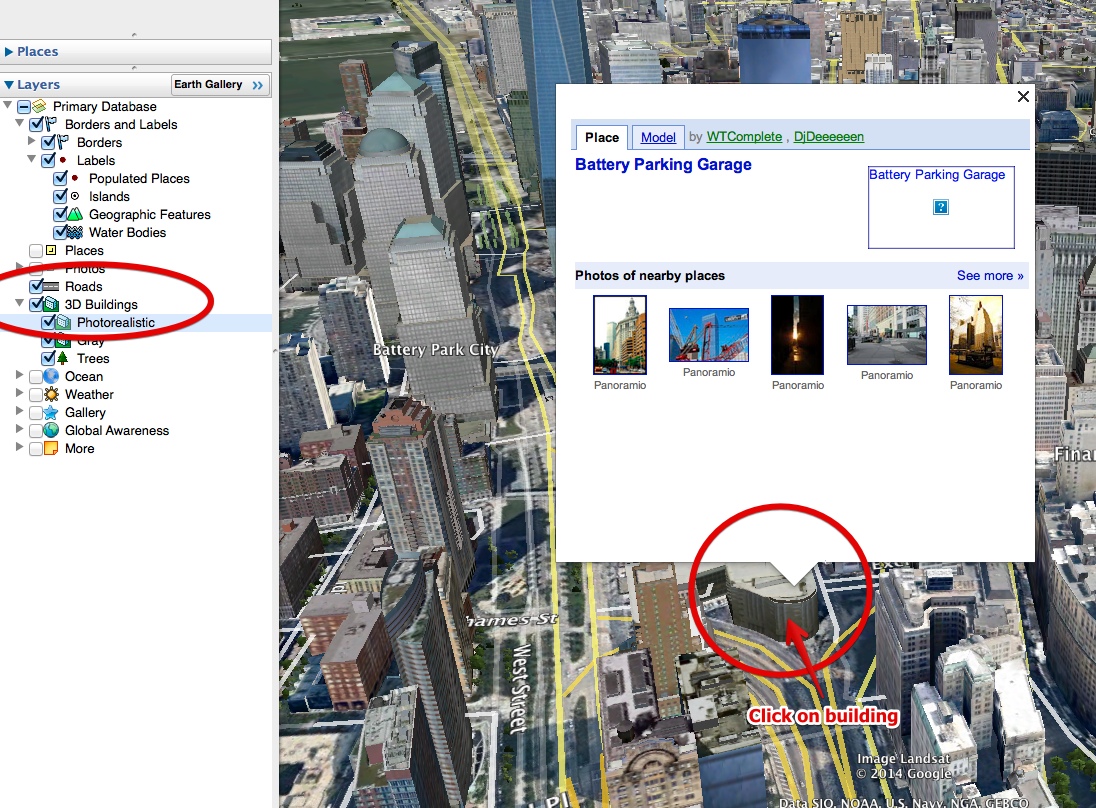The image size is (1096, 808).
Task: Click the Labels red dot icon
Action: coord(63,160)
